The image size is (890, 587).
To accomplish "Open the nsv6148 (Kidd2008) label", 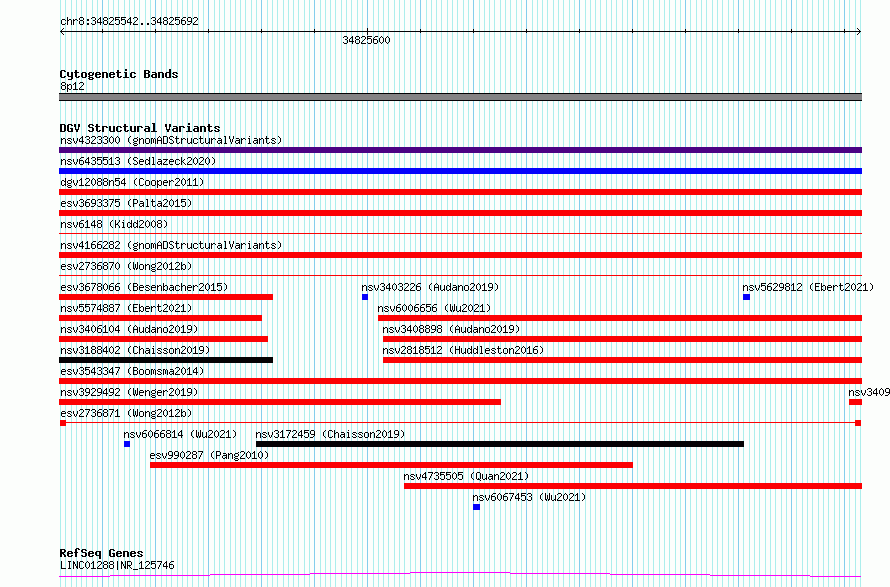I will pyautogui.click(x=114, y=224).
